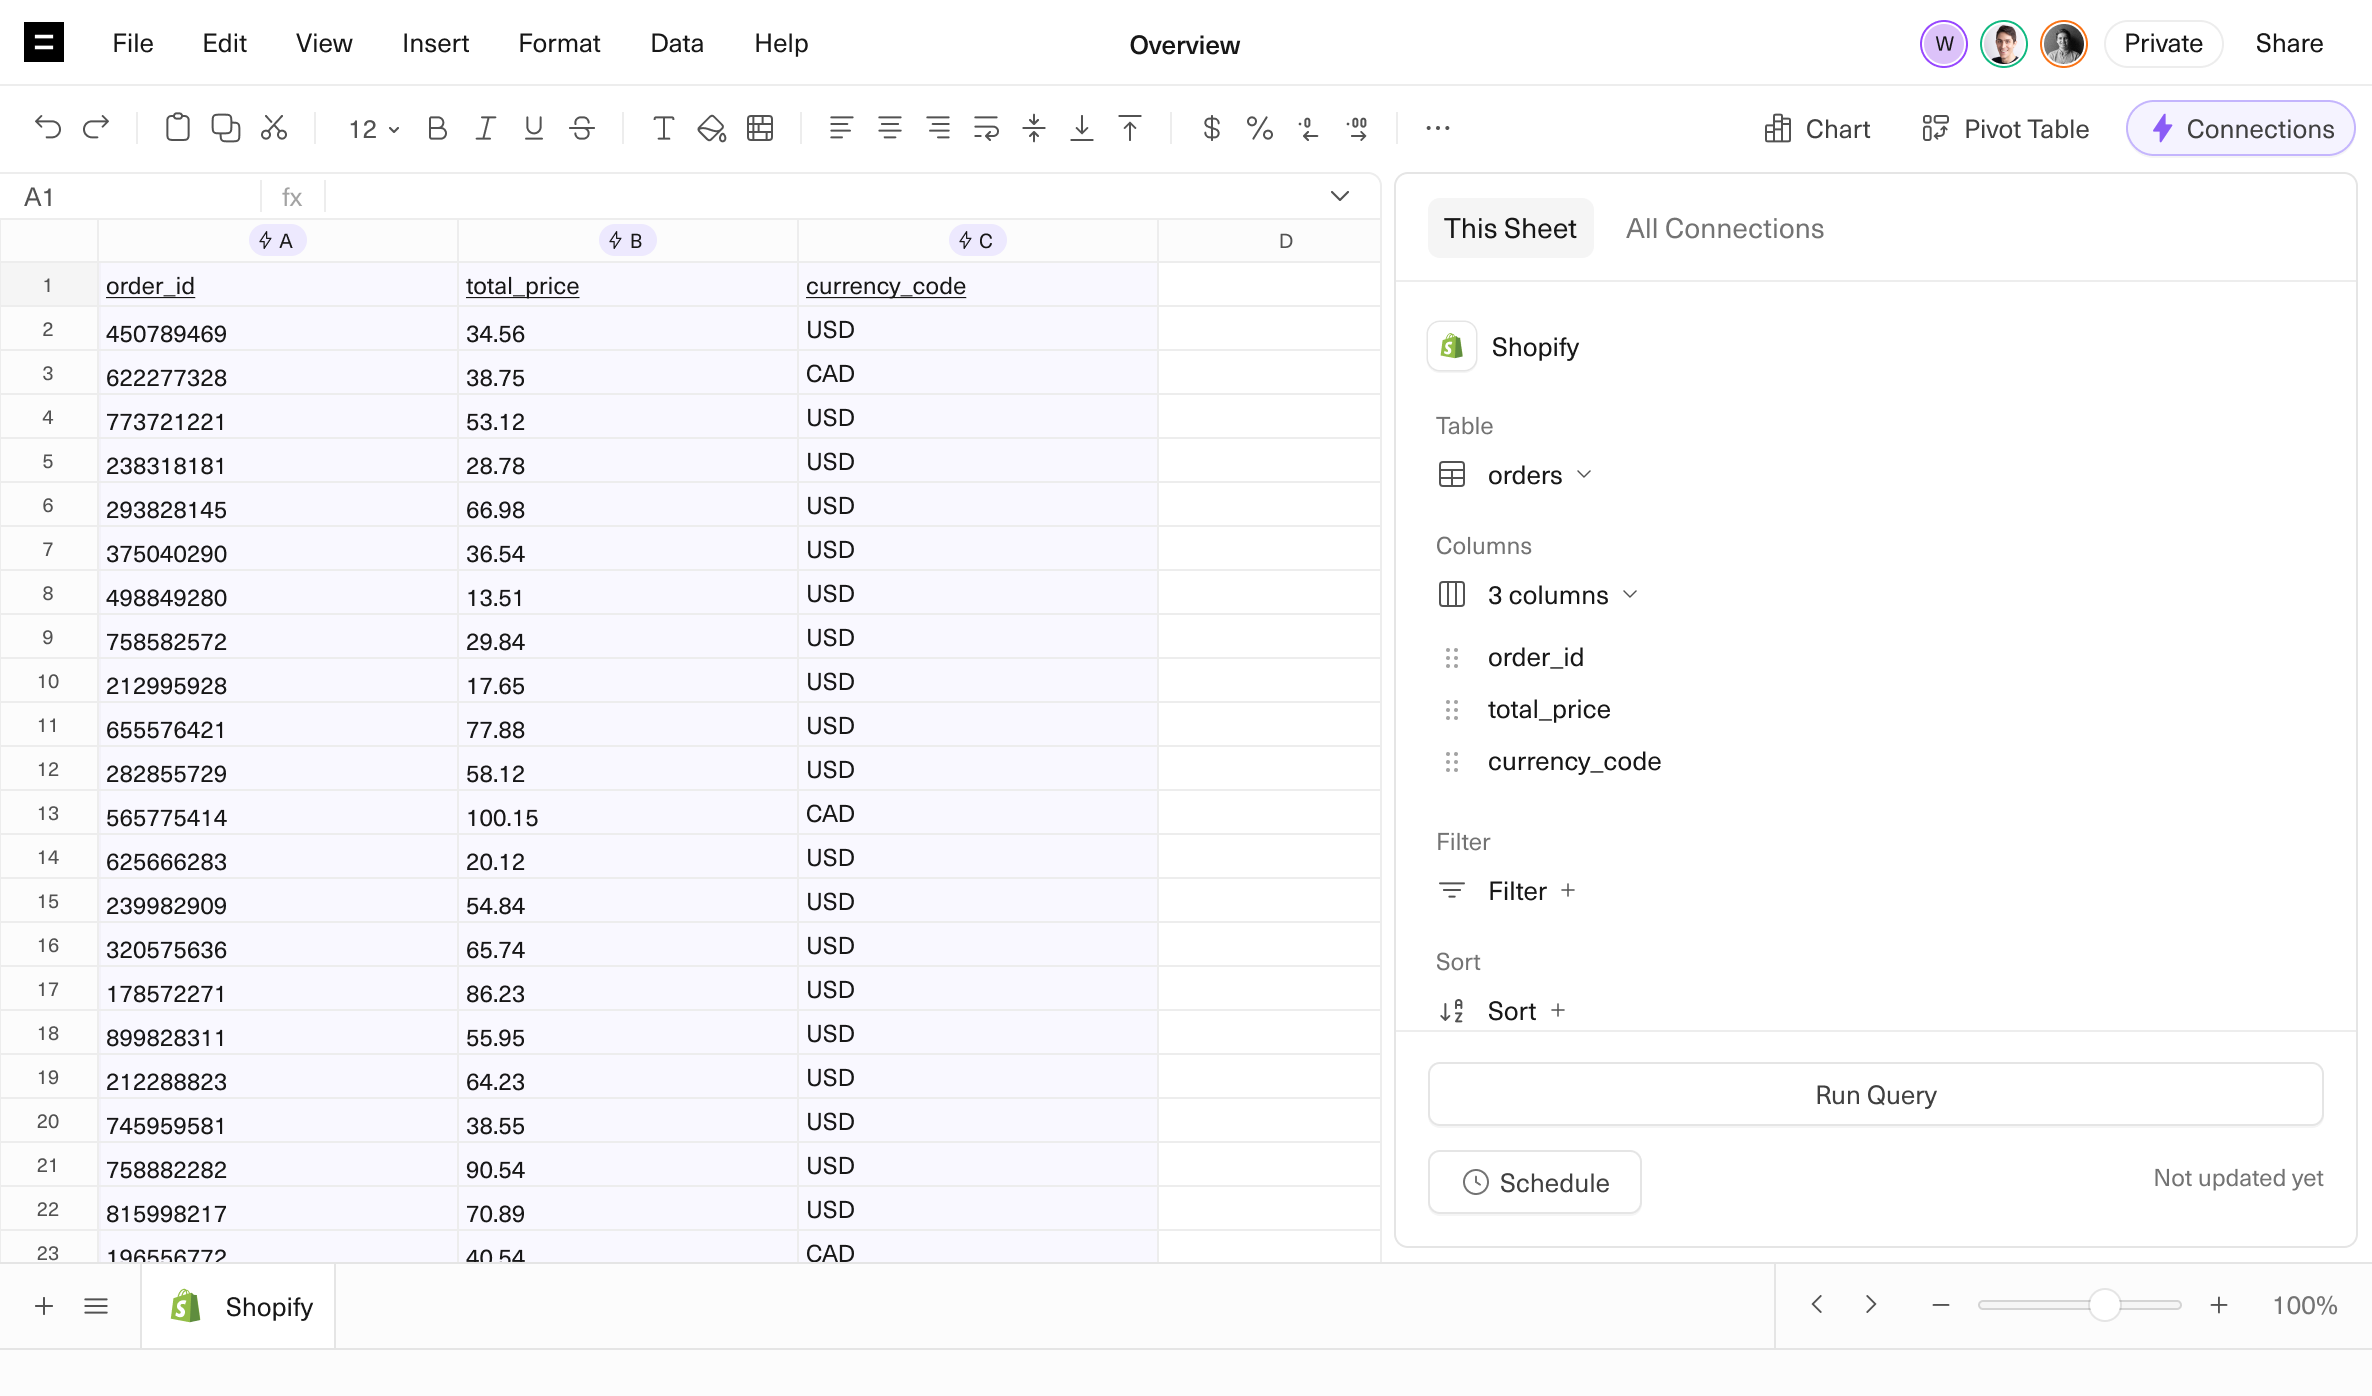Expand the 3 columns dropdown
This screenshot has width=2372, height=1396.
coord(1561,595)
